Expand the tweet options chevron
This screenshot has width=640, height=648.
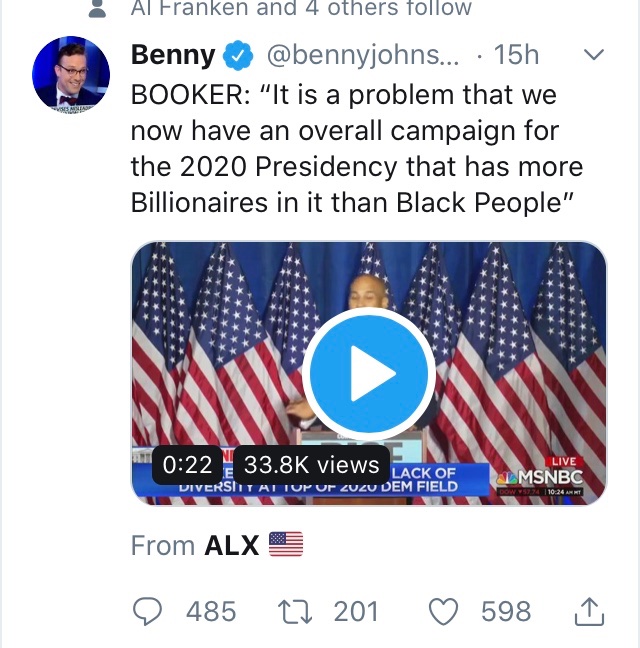click(594, 56)
